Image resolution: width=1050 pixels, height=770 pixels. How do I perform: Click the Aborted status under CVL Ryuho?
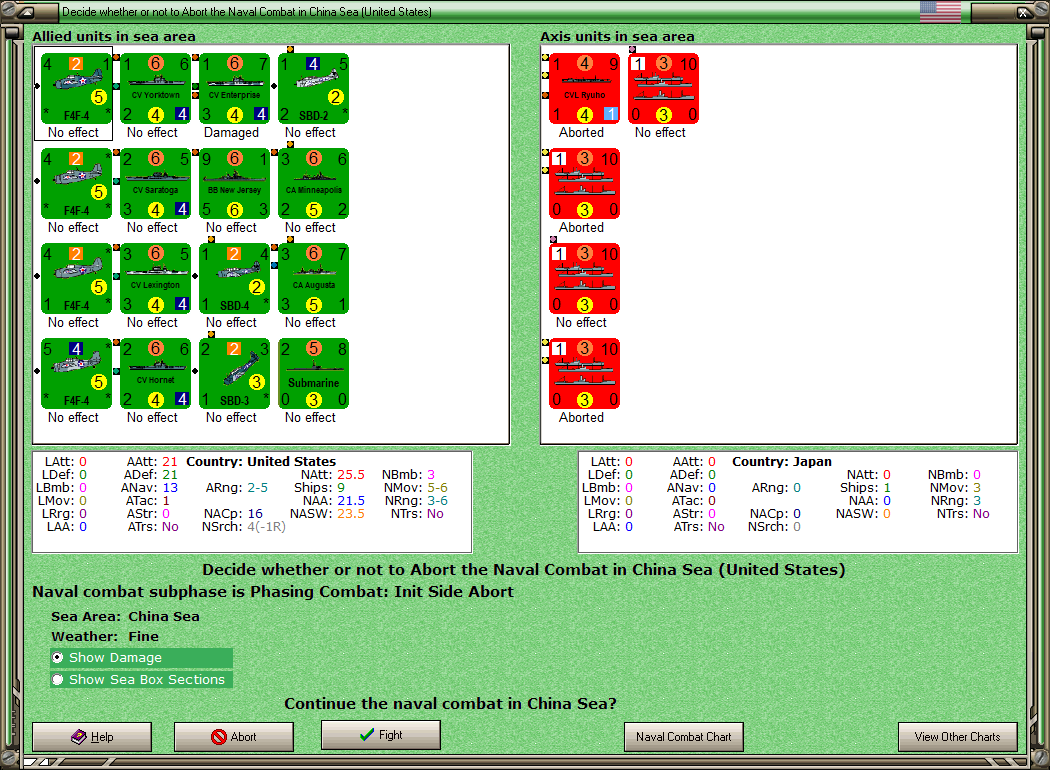(x=581, y=133)
